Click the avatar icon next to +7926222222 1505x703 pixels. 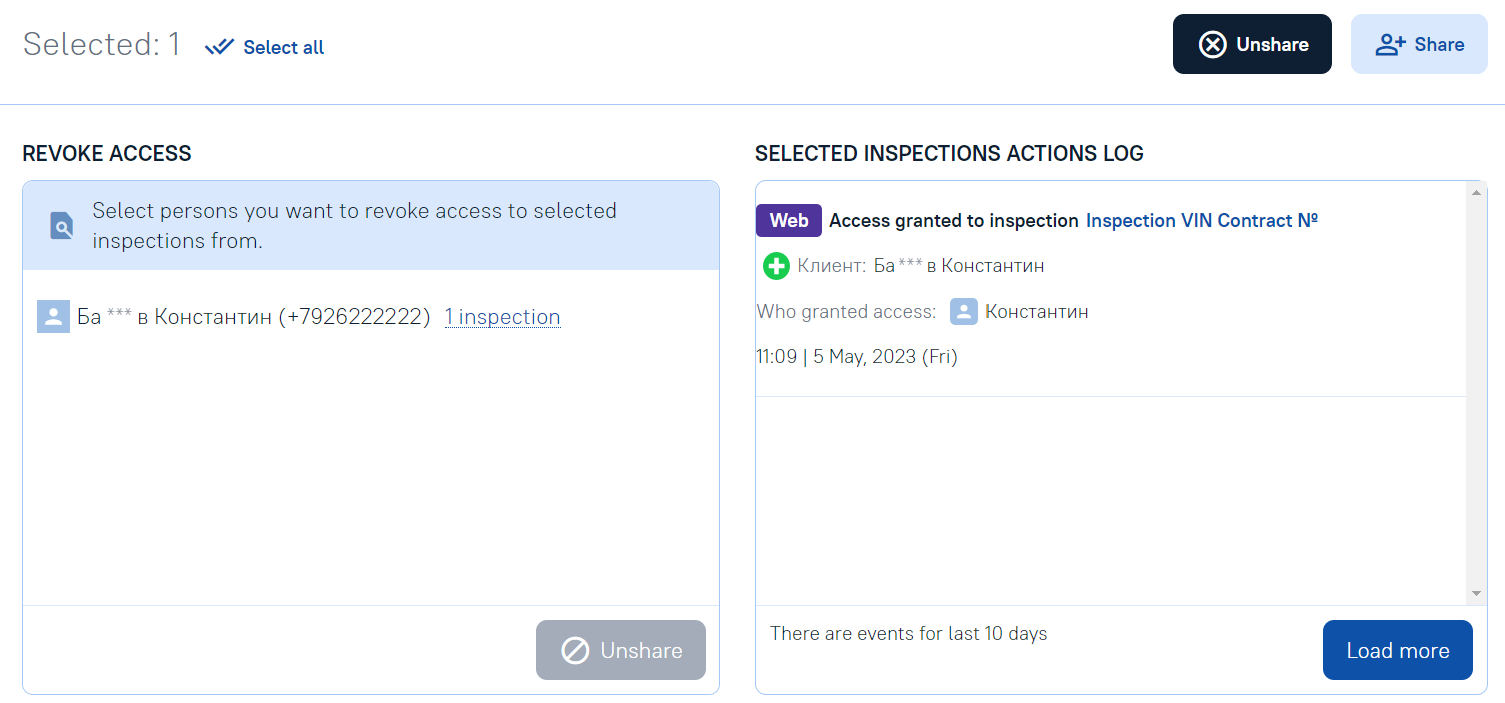[x=53, y=316]
